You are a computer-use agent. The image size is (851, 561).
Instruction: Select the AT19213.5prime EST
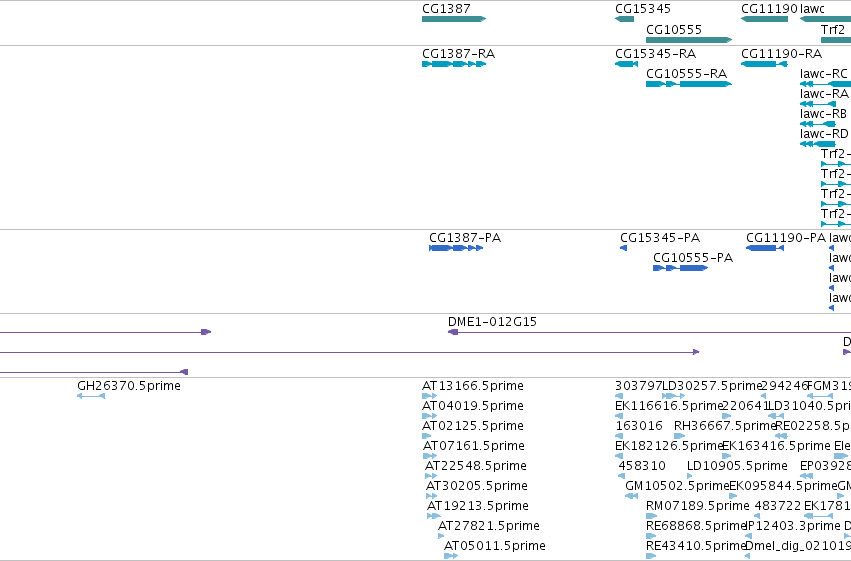click(x=434, y=516)
